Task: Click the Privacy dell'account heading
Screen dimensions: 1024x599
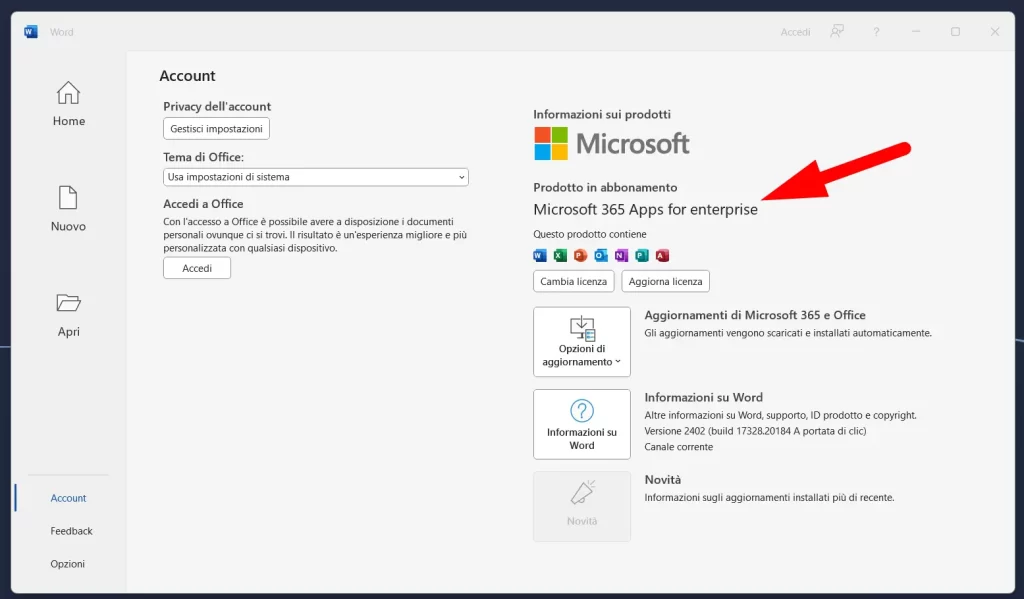Action: click(217, 106)
